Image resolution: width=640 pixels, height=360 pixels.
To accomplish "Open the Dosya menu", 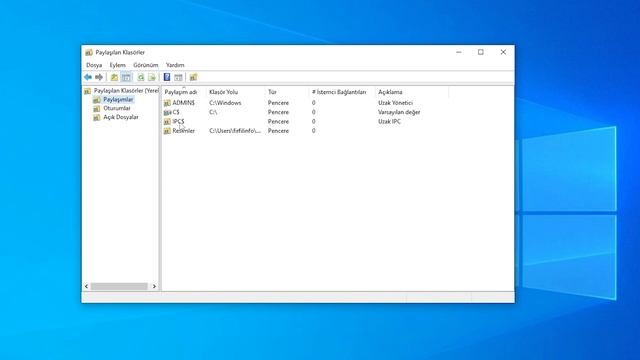I will coord(94,65).
